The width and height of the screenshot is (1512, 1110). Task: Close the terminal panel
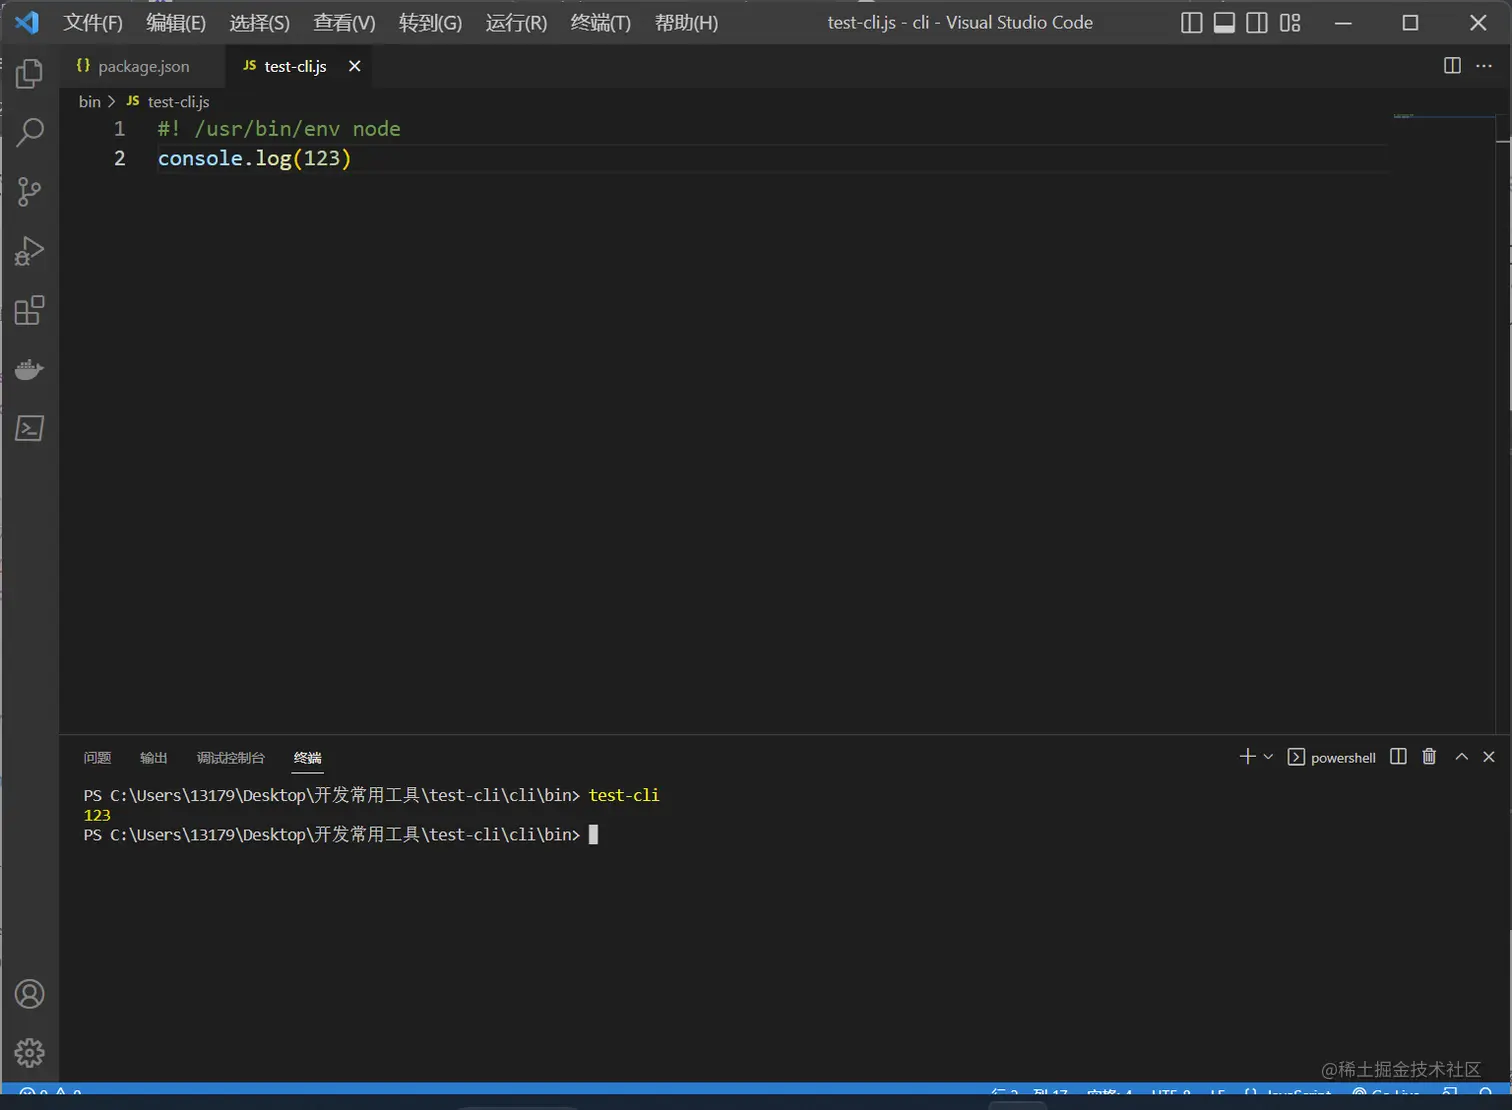coord(1489,757)
